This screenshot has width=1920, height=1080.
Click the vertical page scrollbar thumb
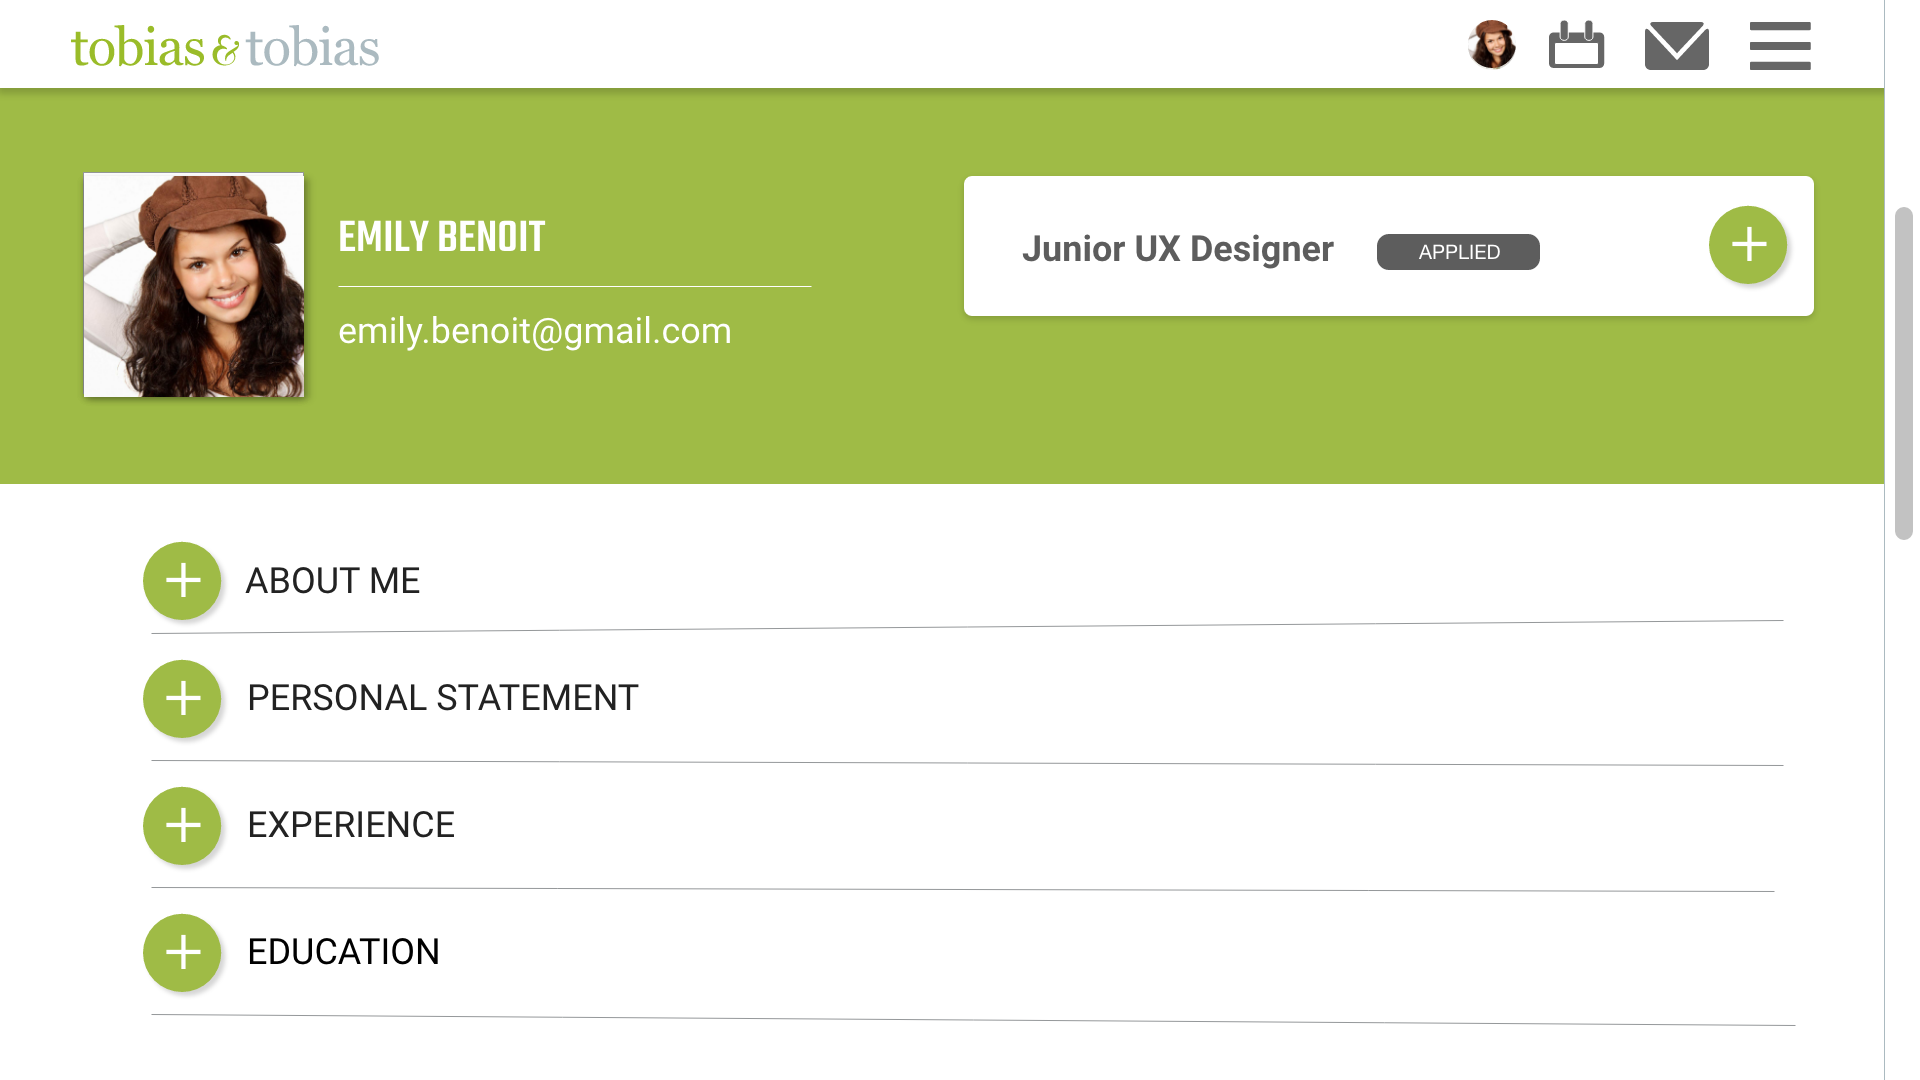(1903, 373)
